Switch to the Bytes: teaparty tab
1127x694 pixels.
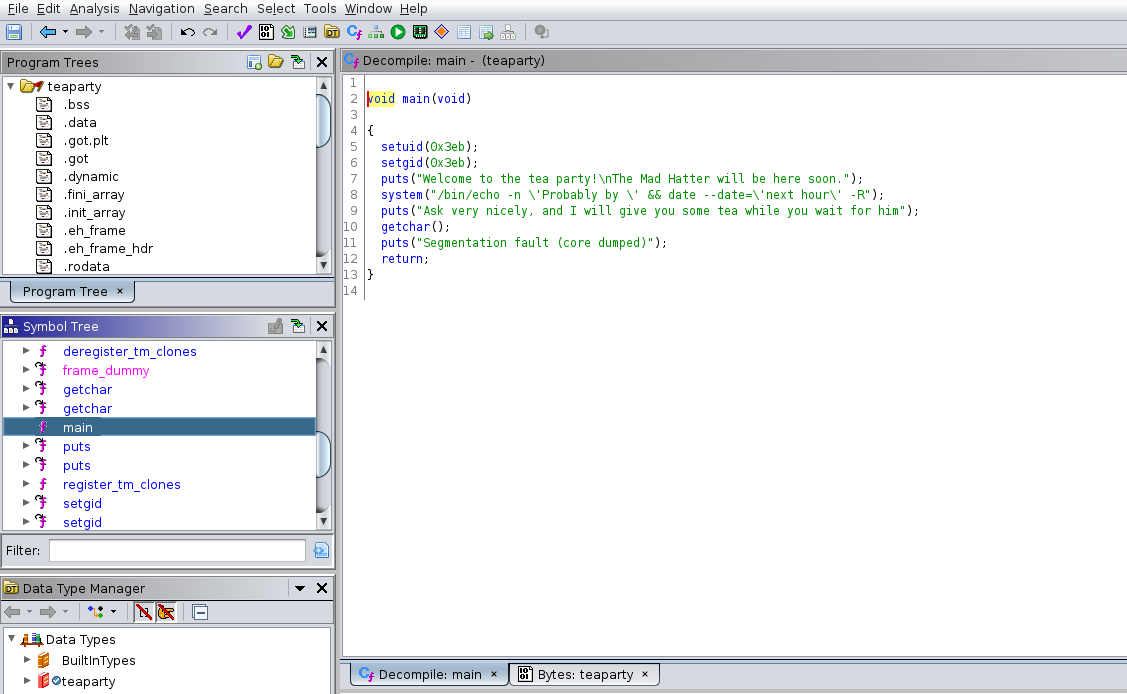pos(584,674)
